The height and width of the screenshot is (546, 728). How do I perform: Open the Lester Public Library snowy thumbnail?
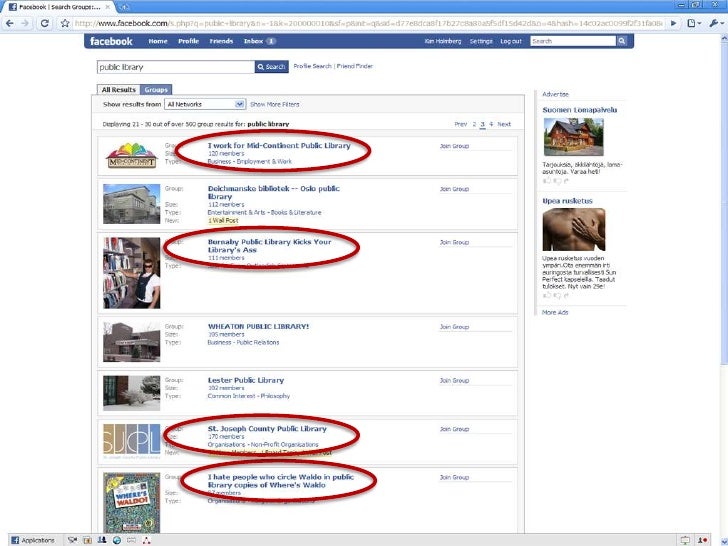(x=131, y=393)
